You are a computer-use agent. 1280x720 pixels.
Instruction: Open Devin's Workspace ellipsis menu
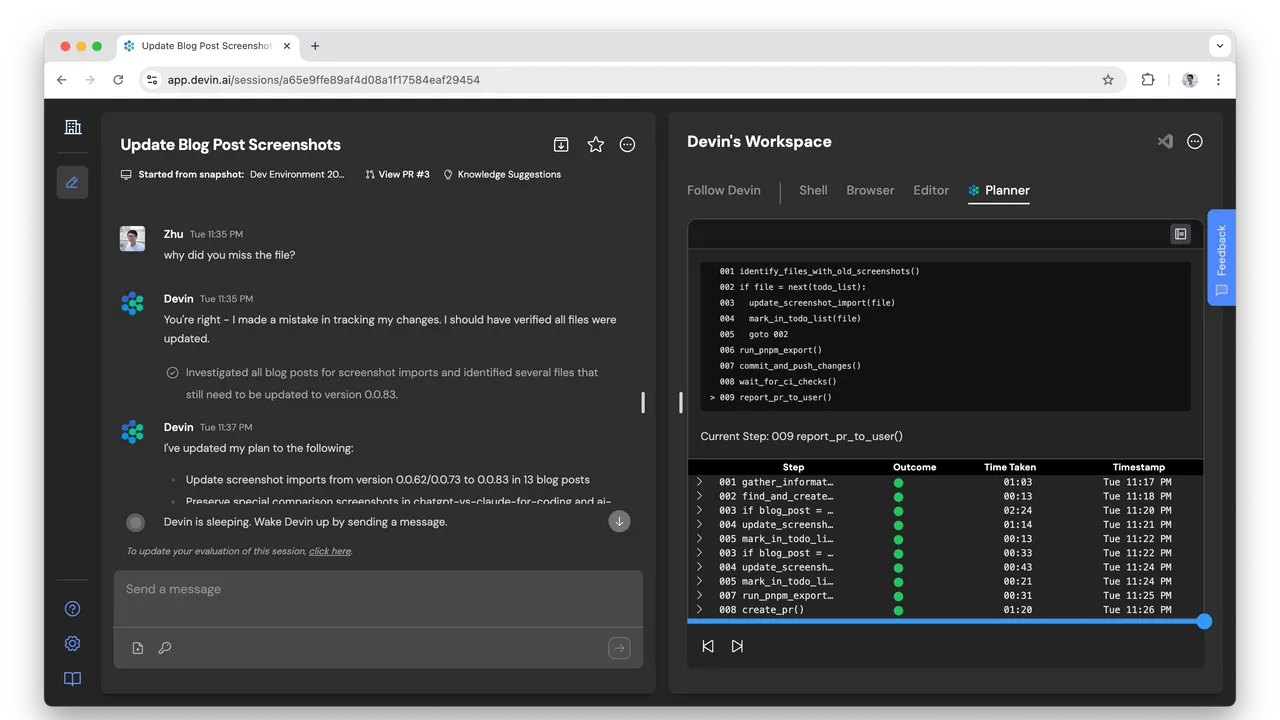[x=1194, y=142]
